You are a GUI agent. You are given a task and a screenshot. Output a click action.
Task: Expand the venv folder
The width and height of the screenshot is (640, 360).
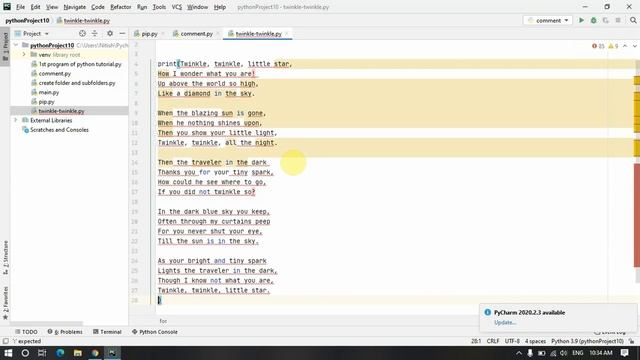coord(24,54)
